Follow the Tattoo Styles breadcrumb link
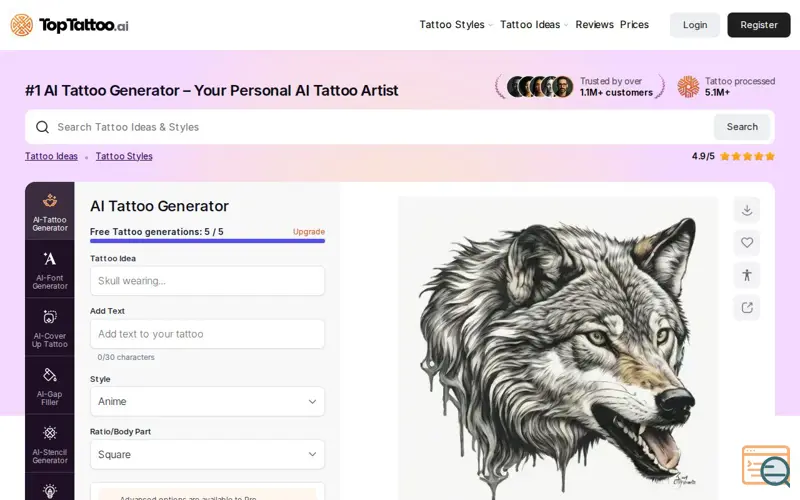This screenshot has width=800, height=500. pyautogui.click(x=124, y=156)
